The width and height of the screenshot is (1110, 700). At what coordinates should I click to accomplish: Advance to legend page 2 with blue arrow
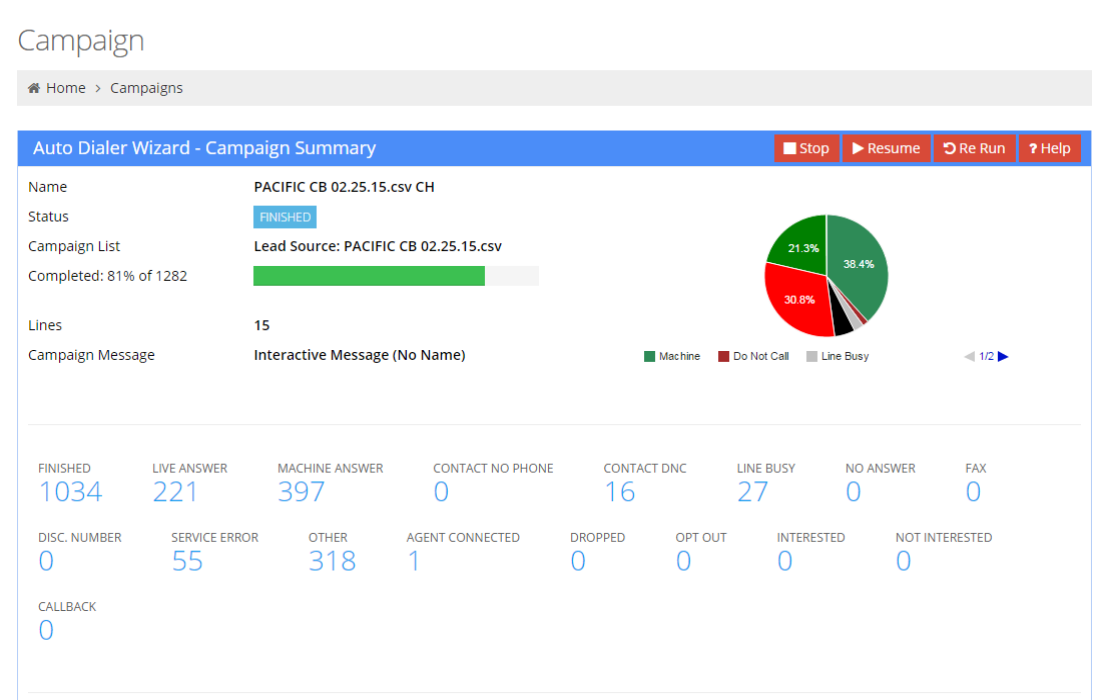click(x=1003, y=356)
